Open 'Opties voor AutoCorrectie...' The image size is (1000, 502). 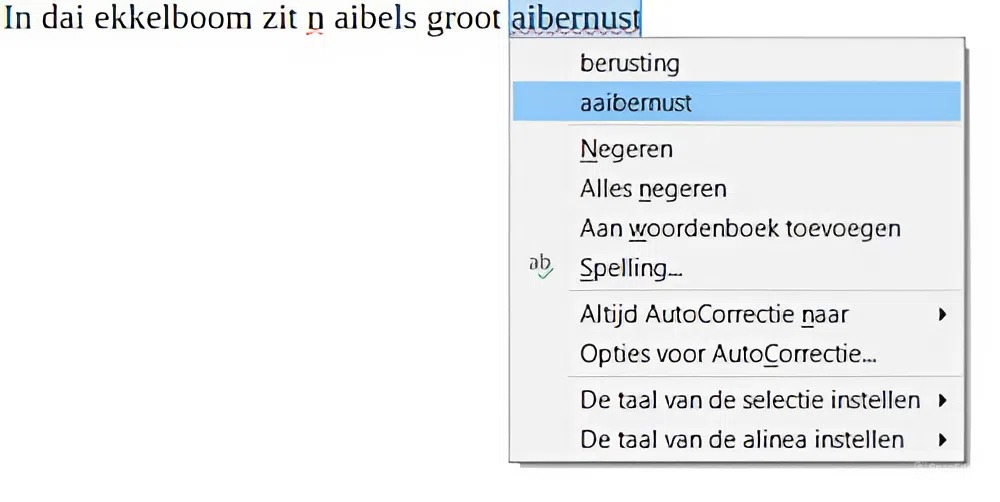coord(728,354)
